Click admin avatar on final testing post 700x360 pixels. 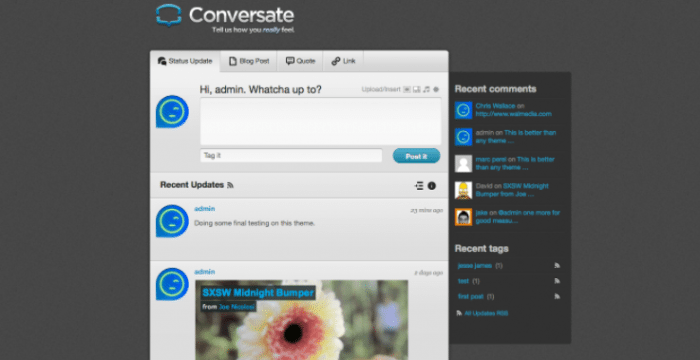[x=172, y=221]
